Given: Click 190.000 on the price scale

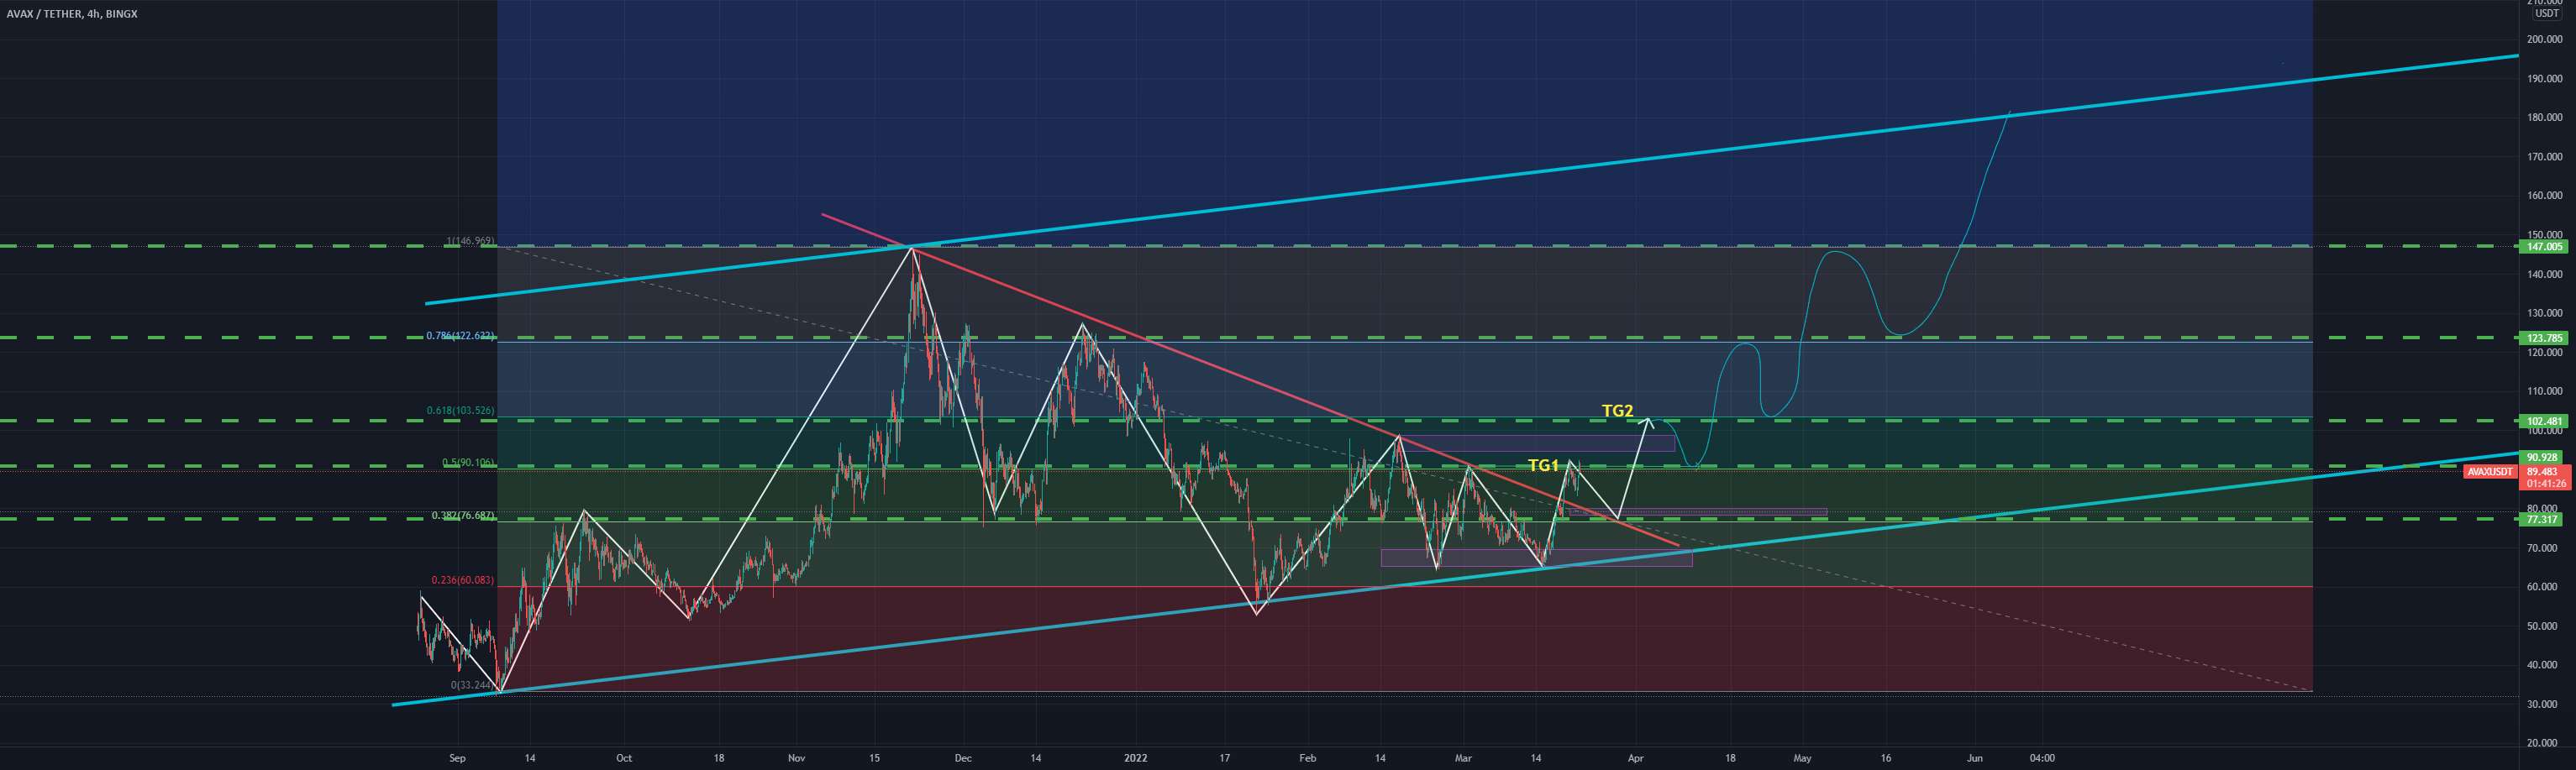Looking at the screenshot, I should click(x=2543, y=79).
